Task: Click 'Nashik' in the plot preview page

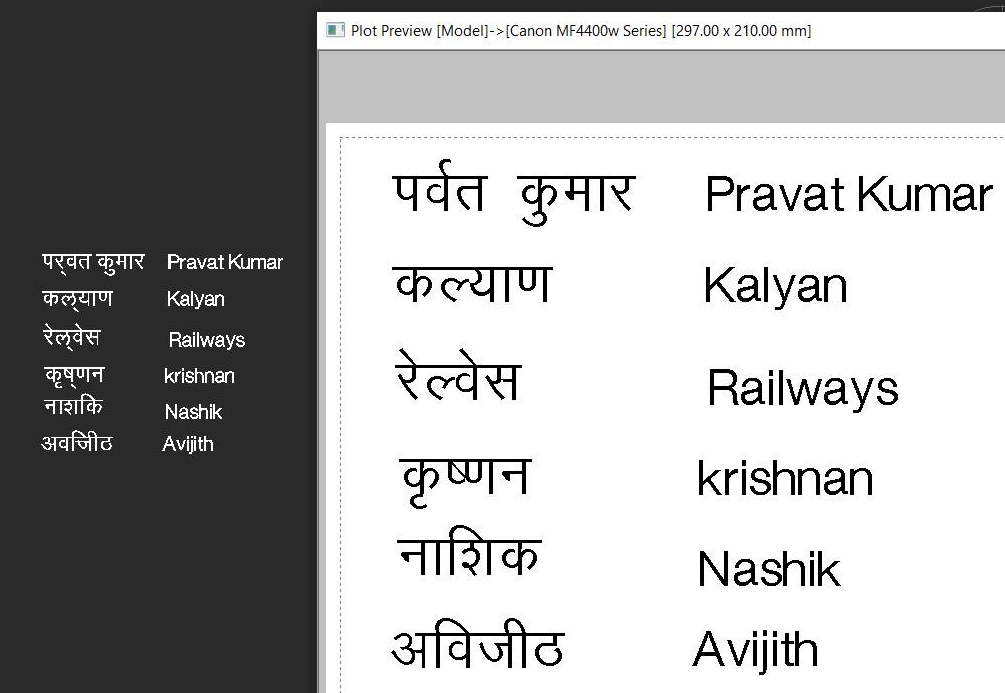Action: coord(768,569)
